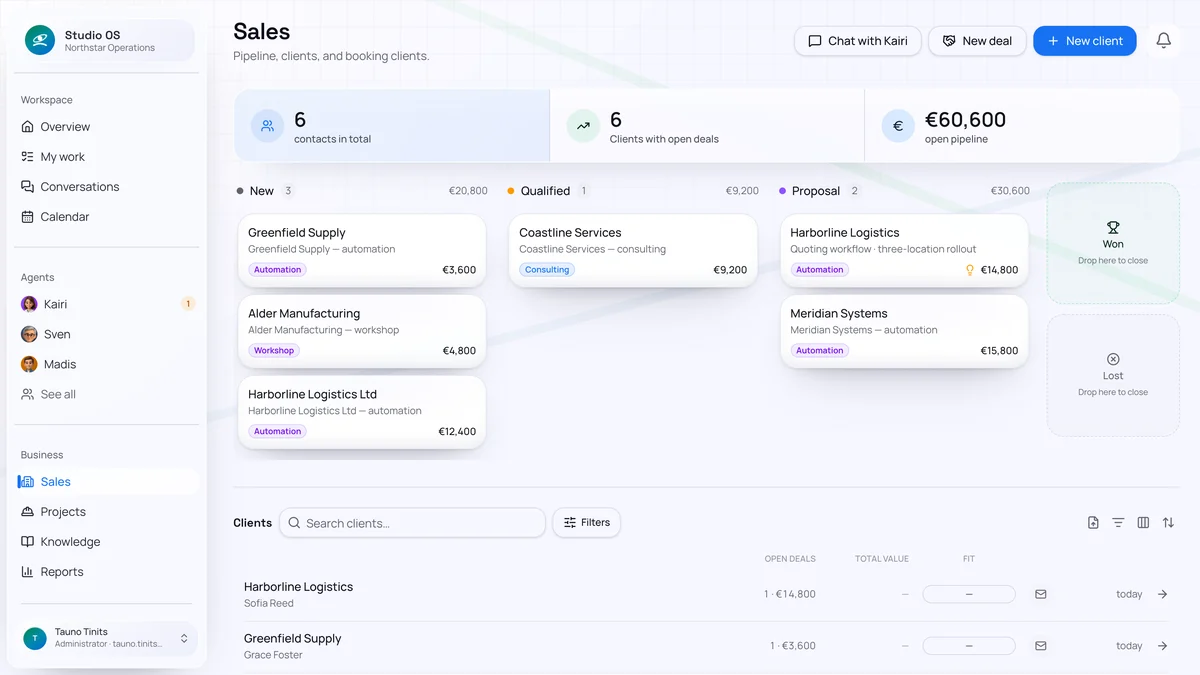Open Calendar in the sidebar
The image size is (1200, 675).
coord(107,217)
